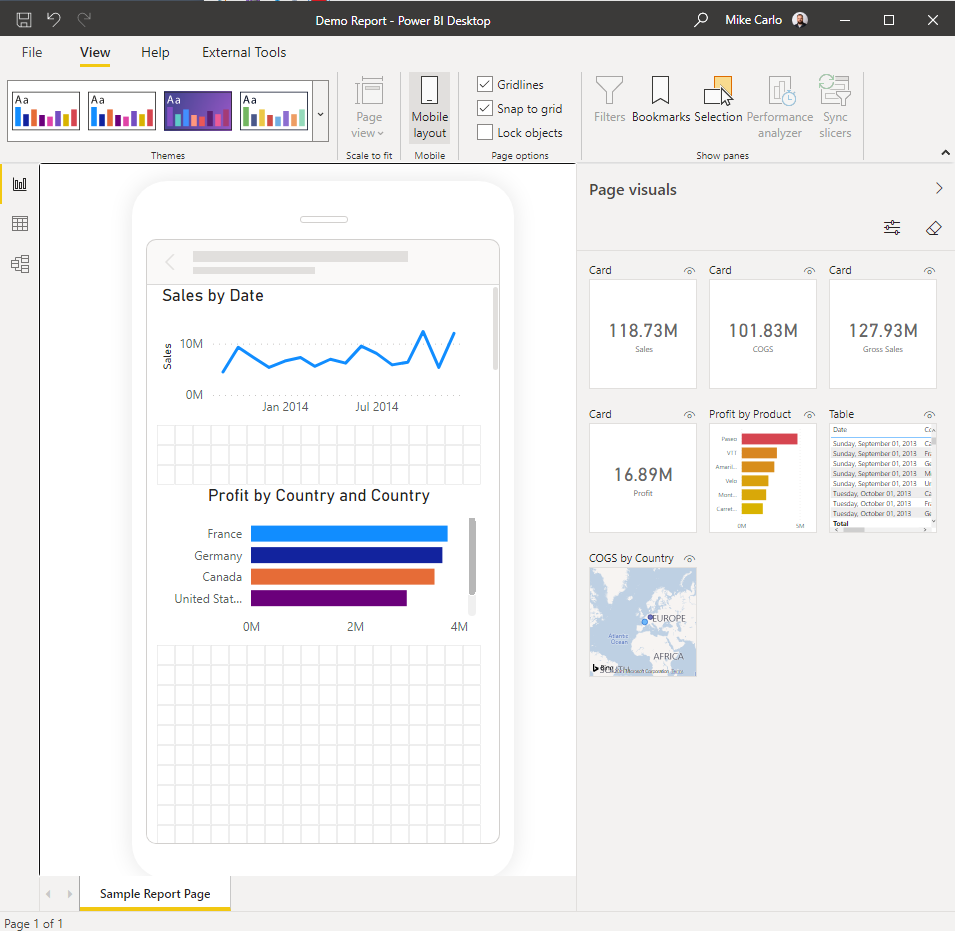Toggle the Mobile layout view
Viewport: 955px width, 931px height.
429,108
